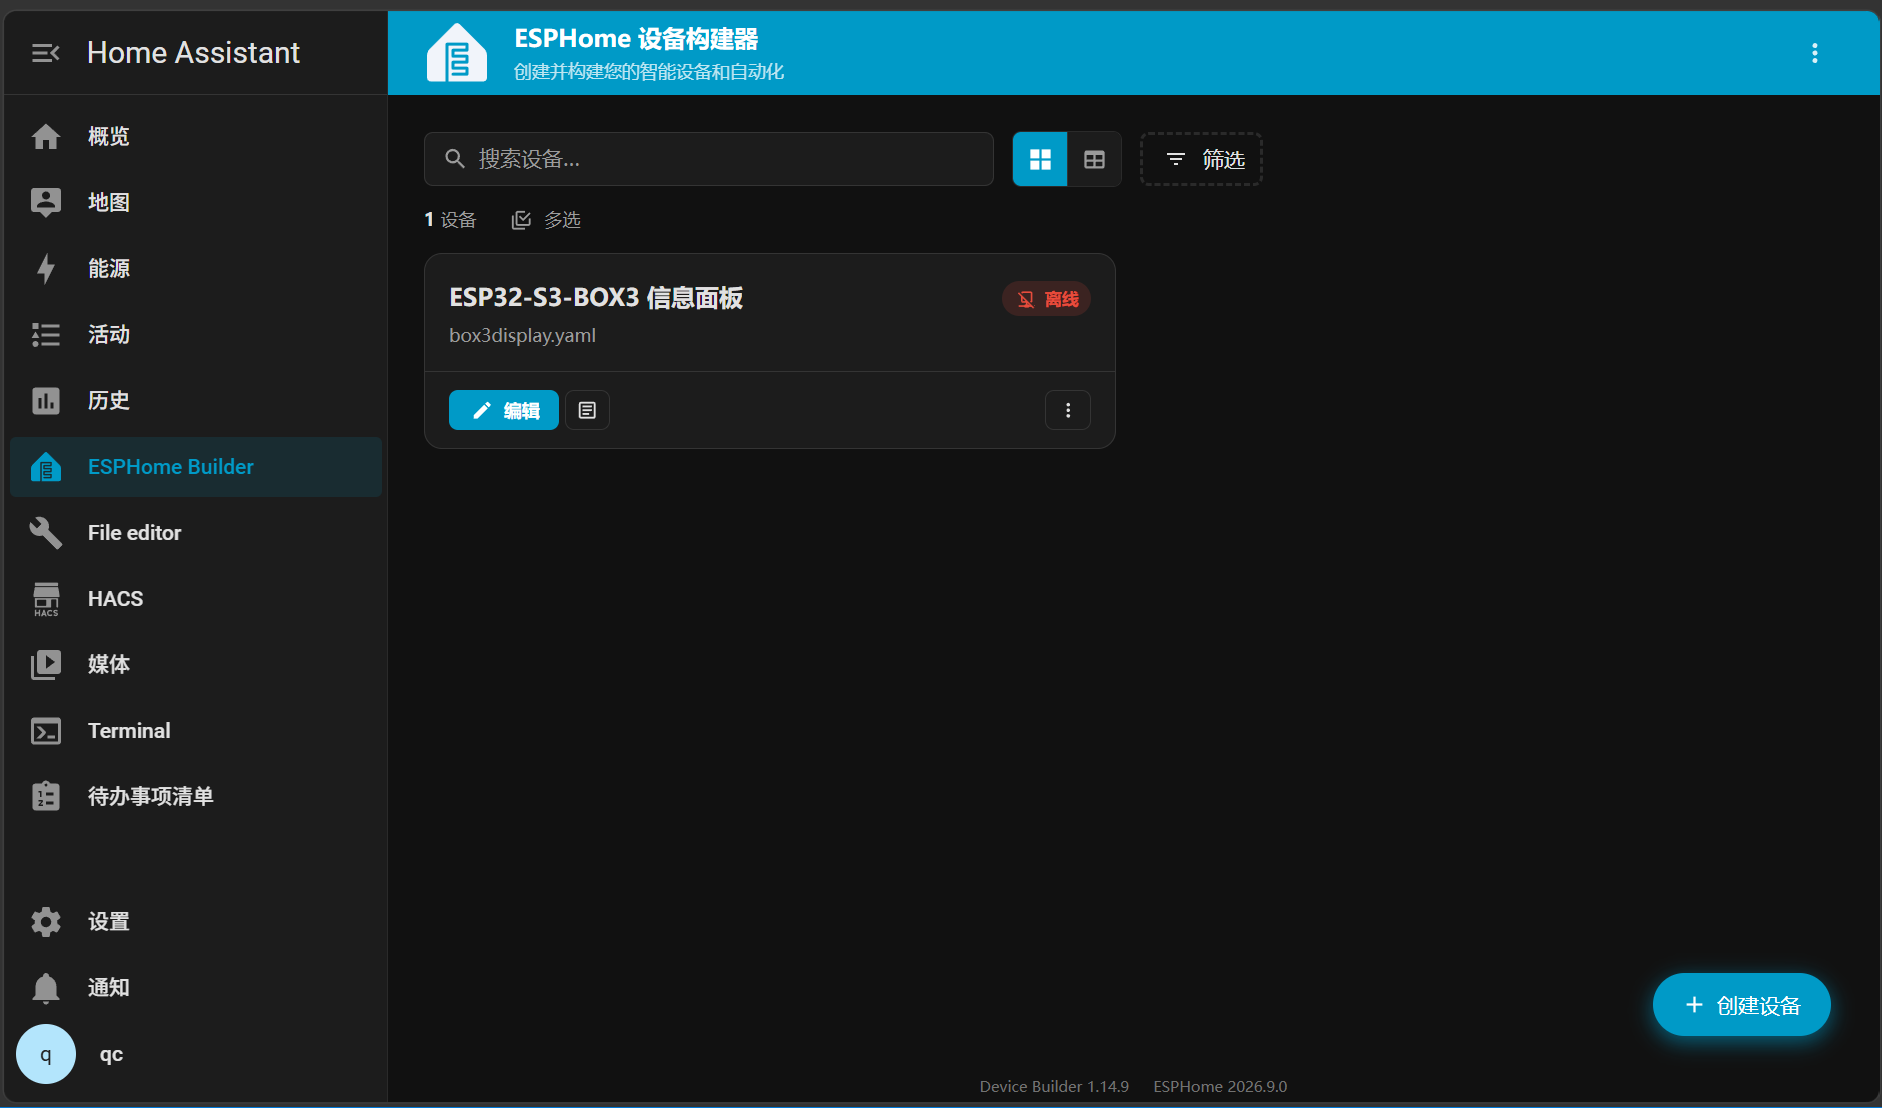The width and height of the screenshot is (1882, 1108).
Task: Click the 1 设备 device count label
Action: [x=450, y=220]
